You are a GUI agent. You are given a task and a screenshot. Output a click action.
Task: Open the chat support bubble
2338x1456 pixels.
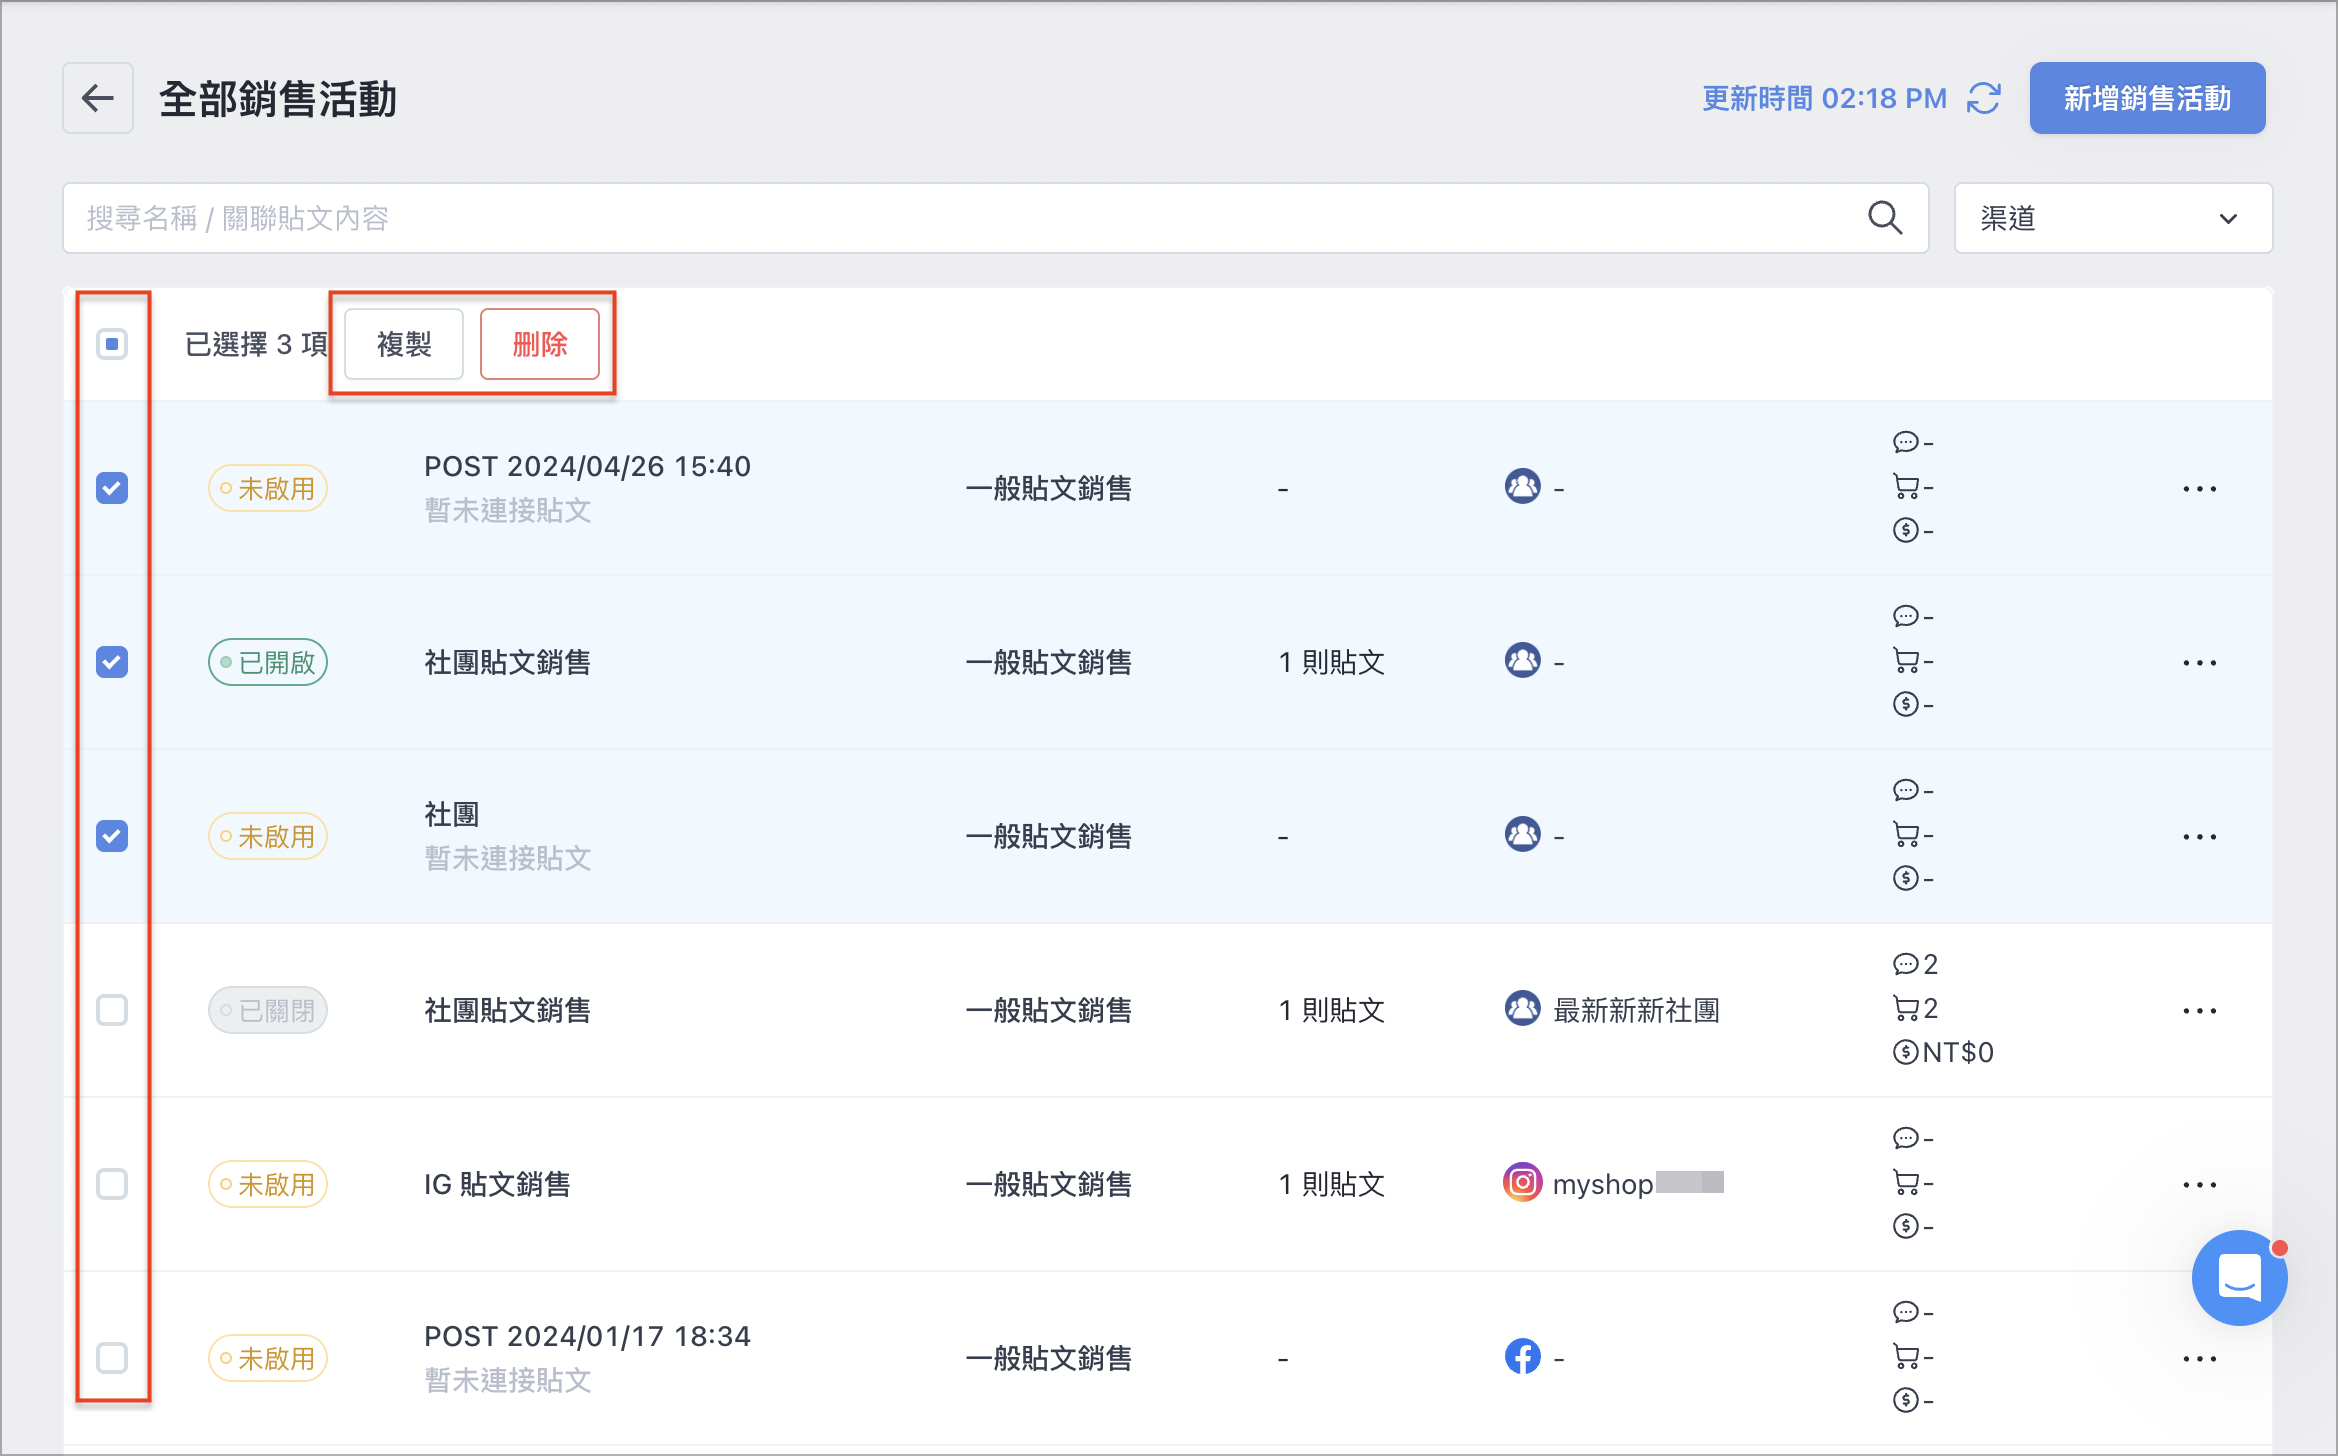2239,1277
